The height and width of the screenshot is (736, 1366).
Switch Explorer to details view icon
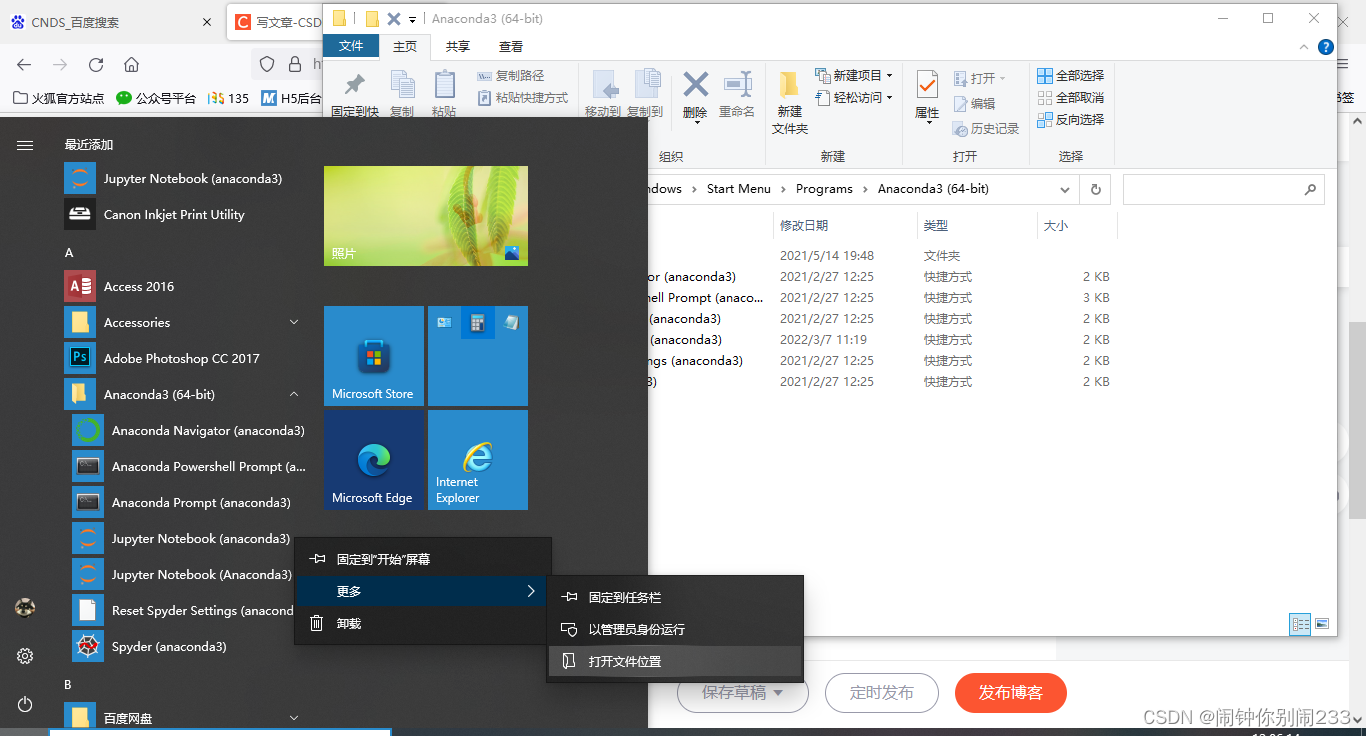[x=1300, y=624]
